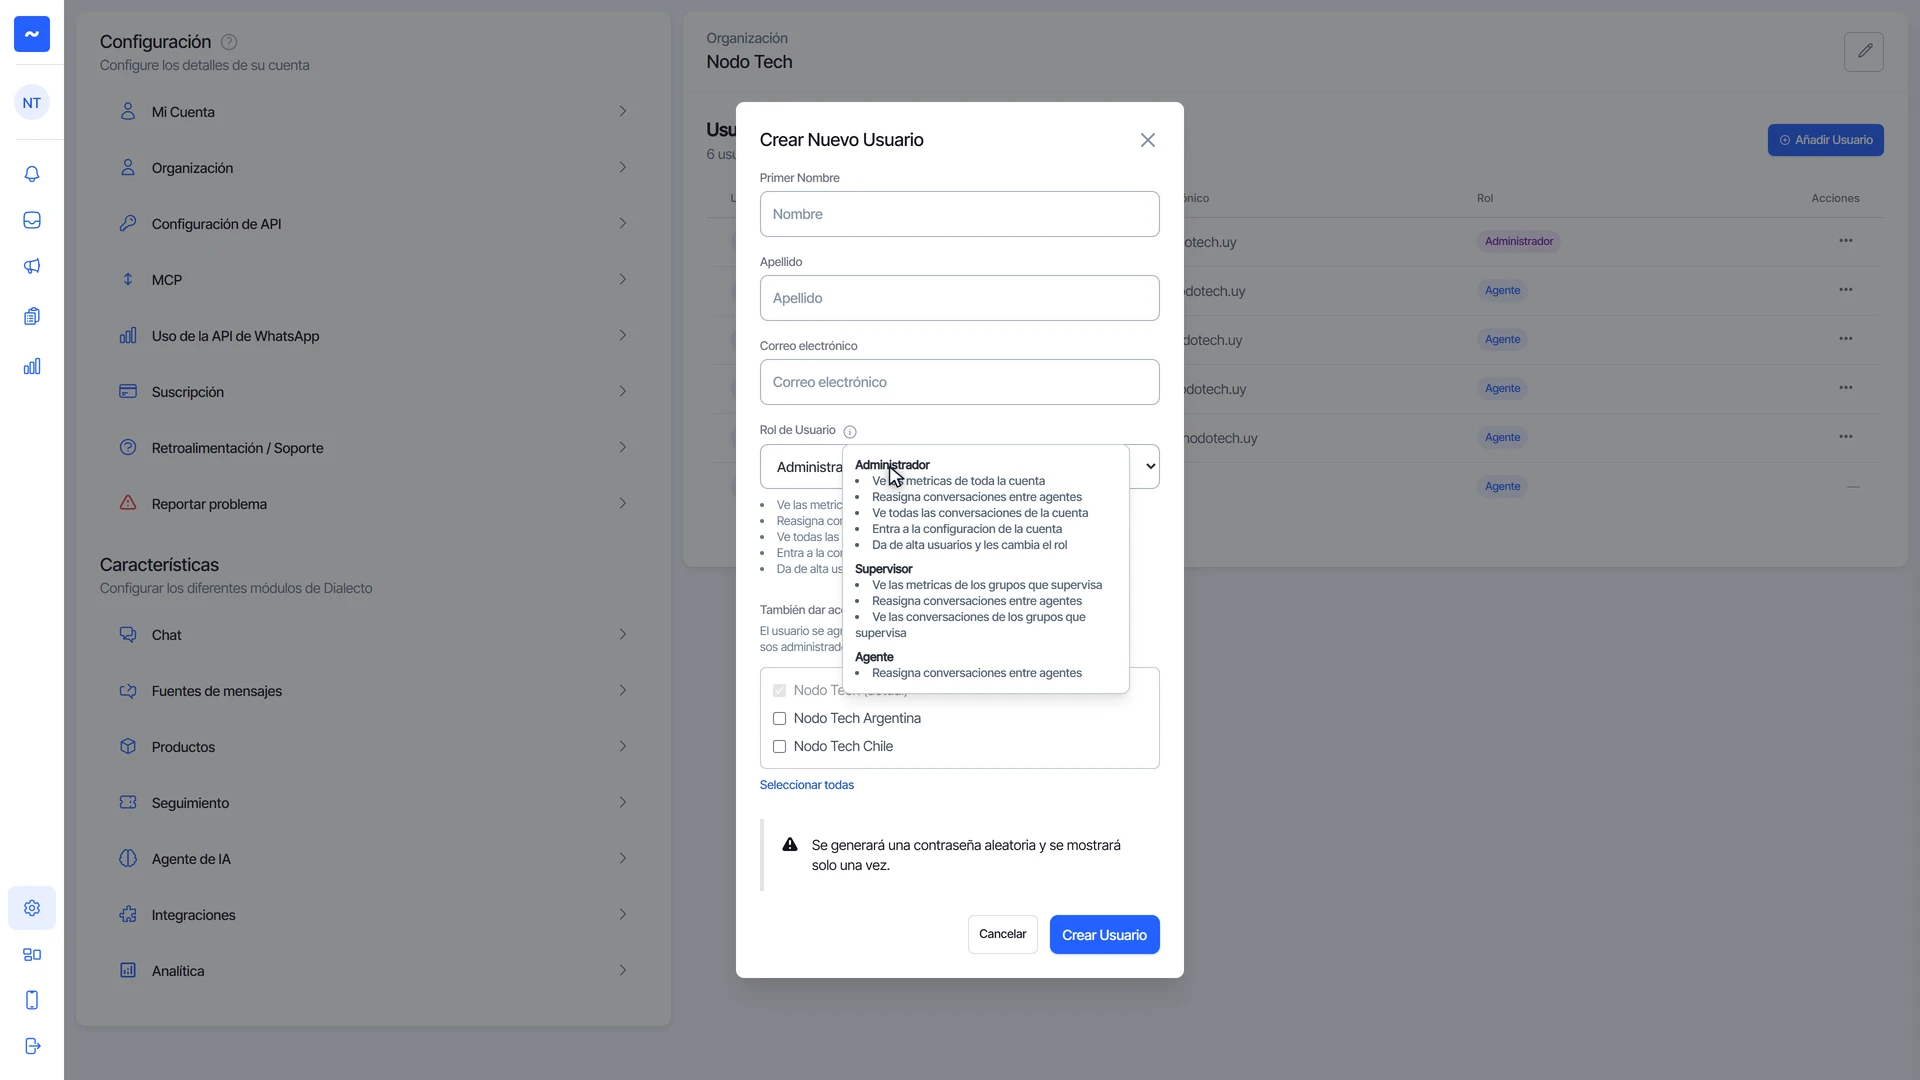Open MCP settings item

[374, 280]
